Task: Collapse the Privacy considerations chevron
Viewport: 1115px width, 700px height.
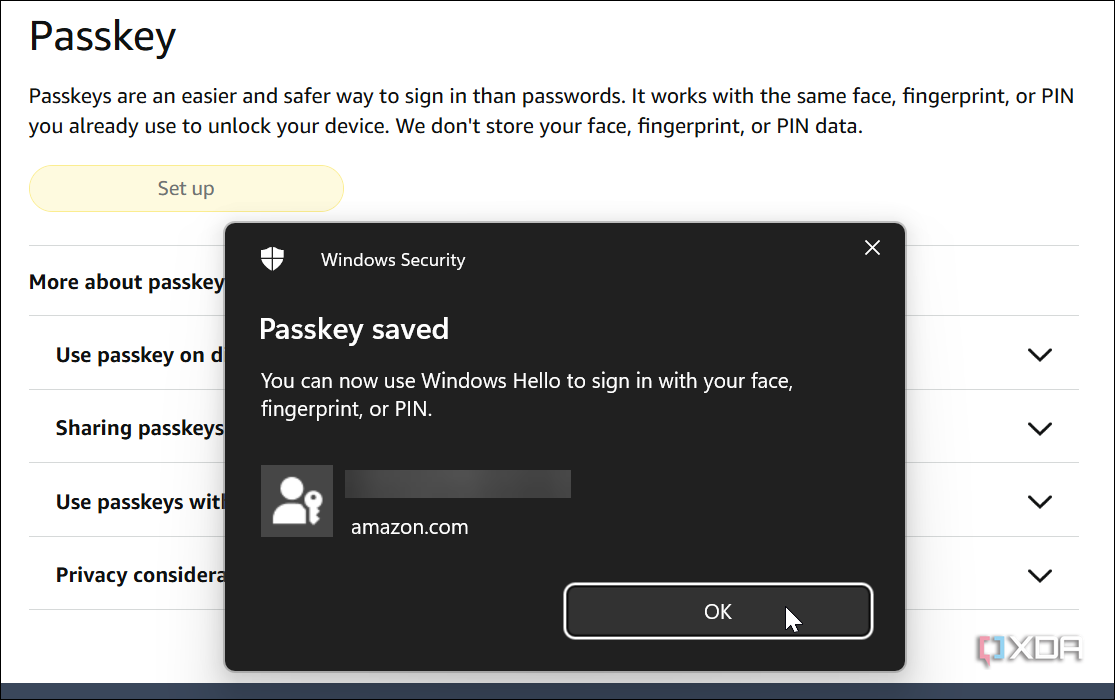Action: (1039, 575)
